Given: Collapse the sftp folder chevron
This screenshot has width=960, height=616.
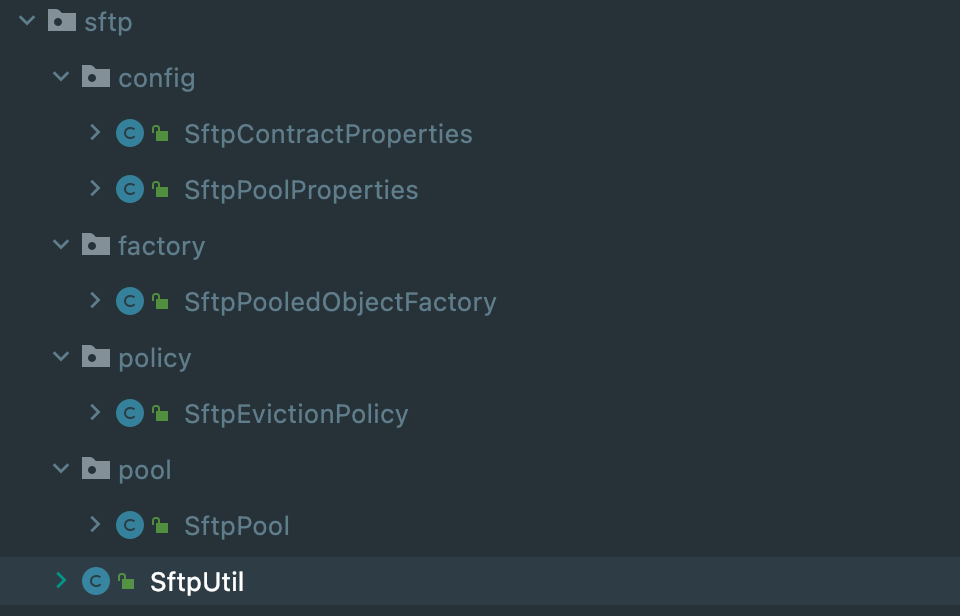Looking at the screenshot, I should (x=27, y=21).
